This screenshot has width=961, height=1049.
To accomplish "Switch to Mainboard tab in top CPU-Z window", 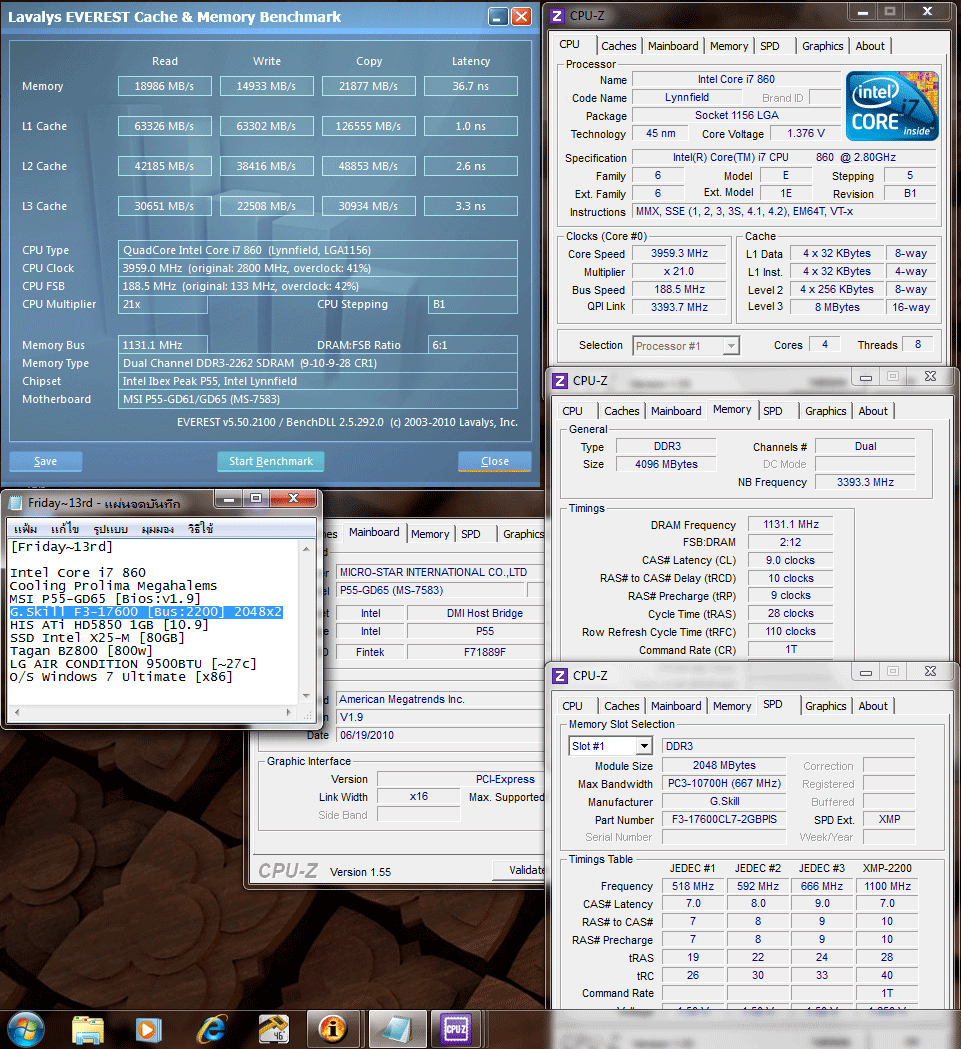I will point(673,46).
